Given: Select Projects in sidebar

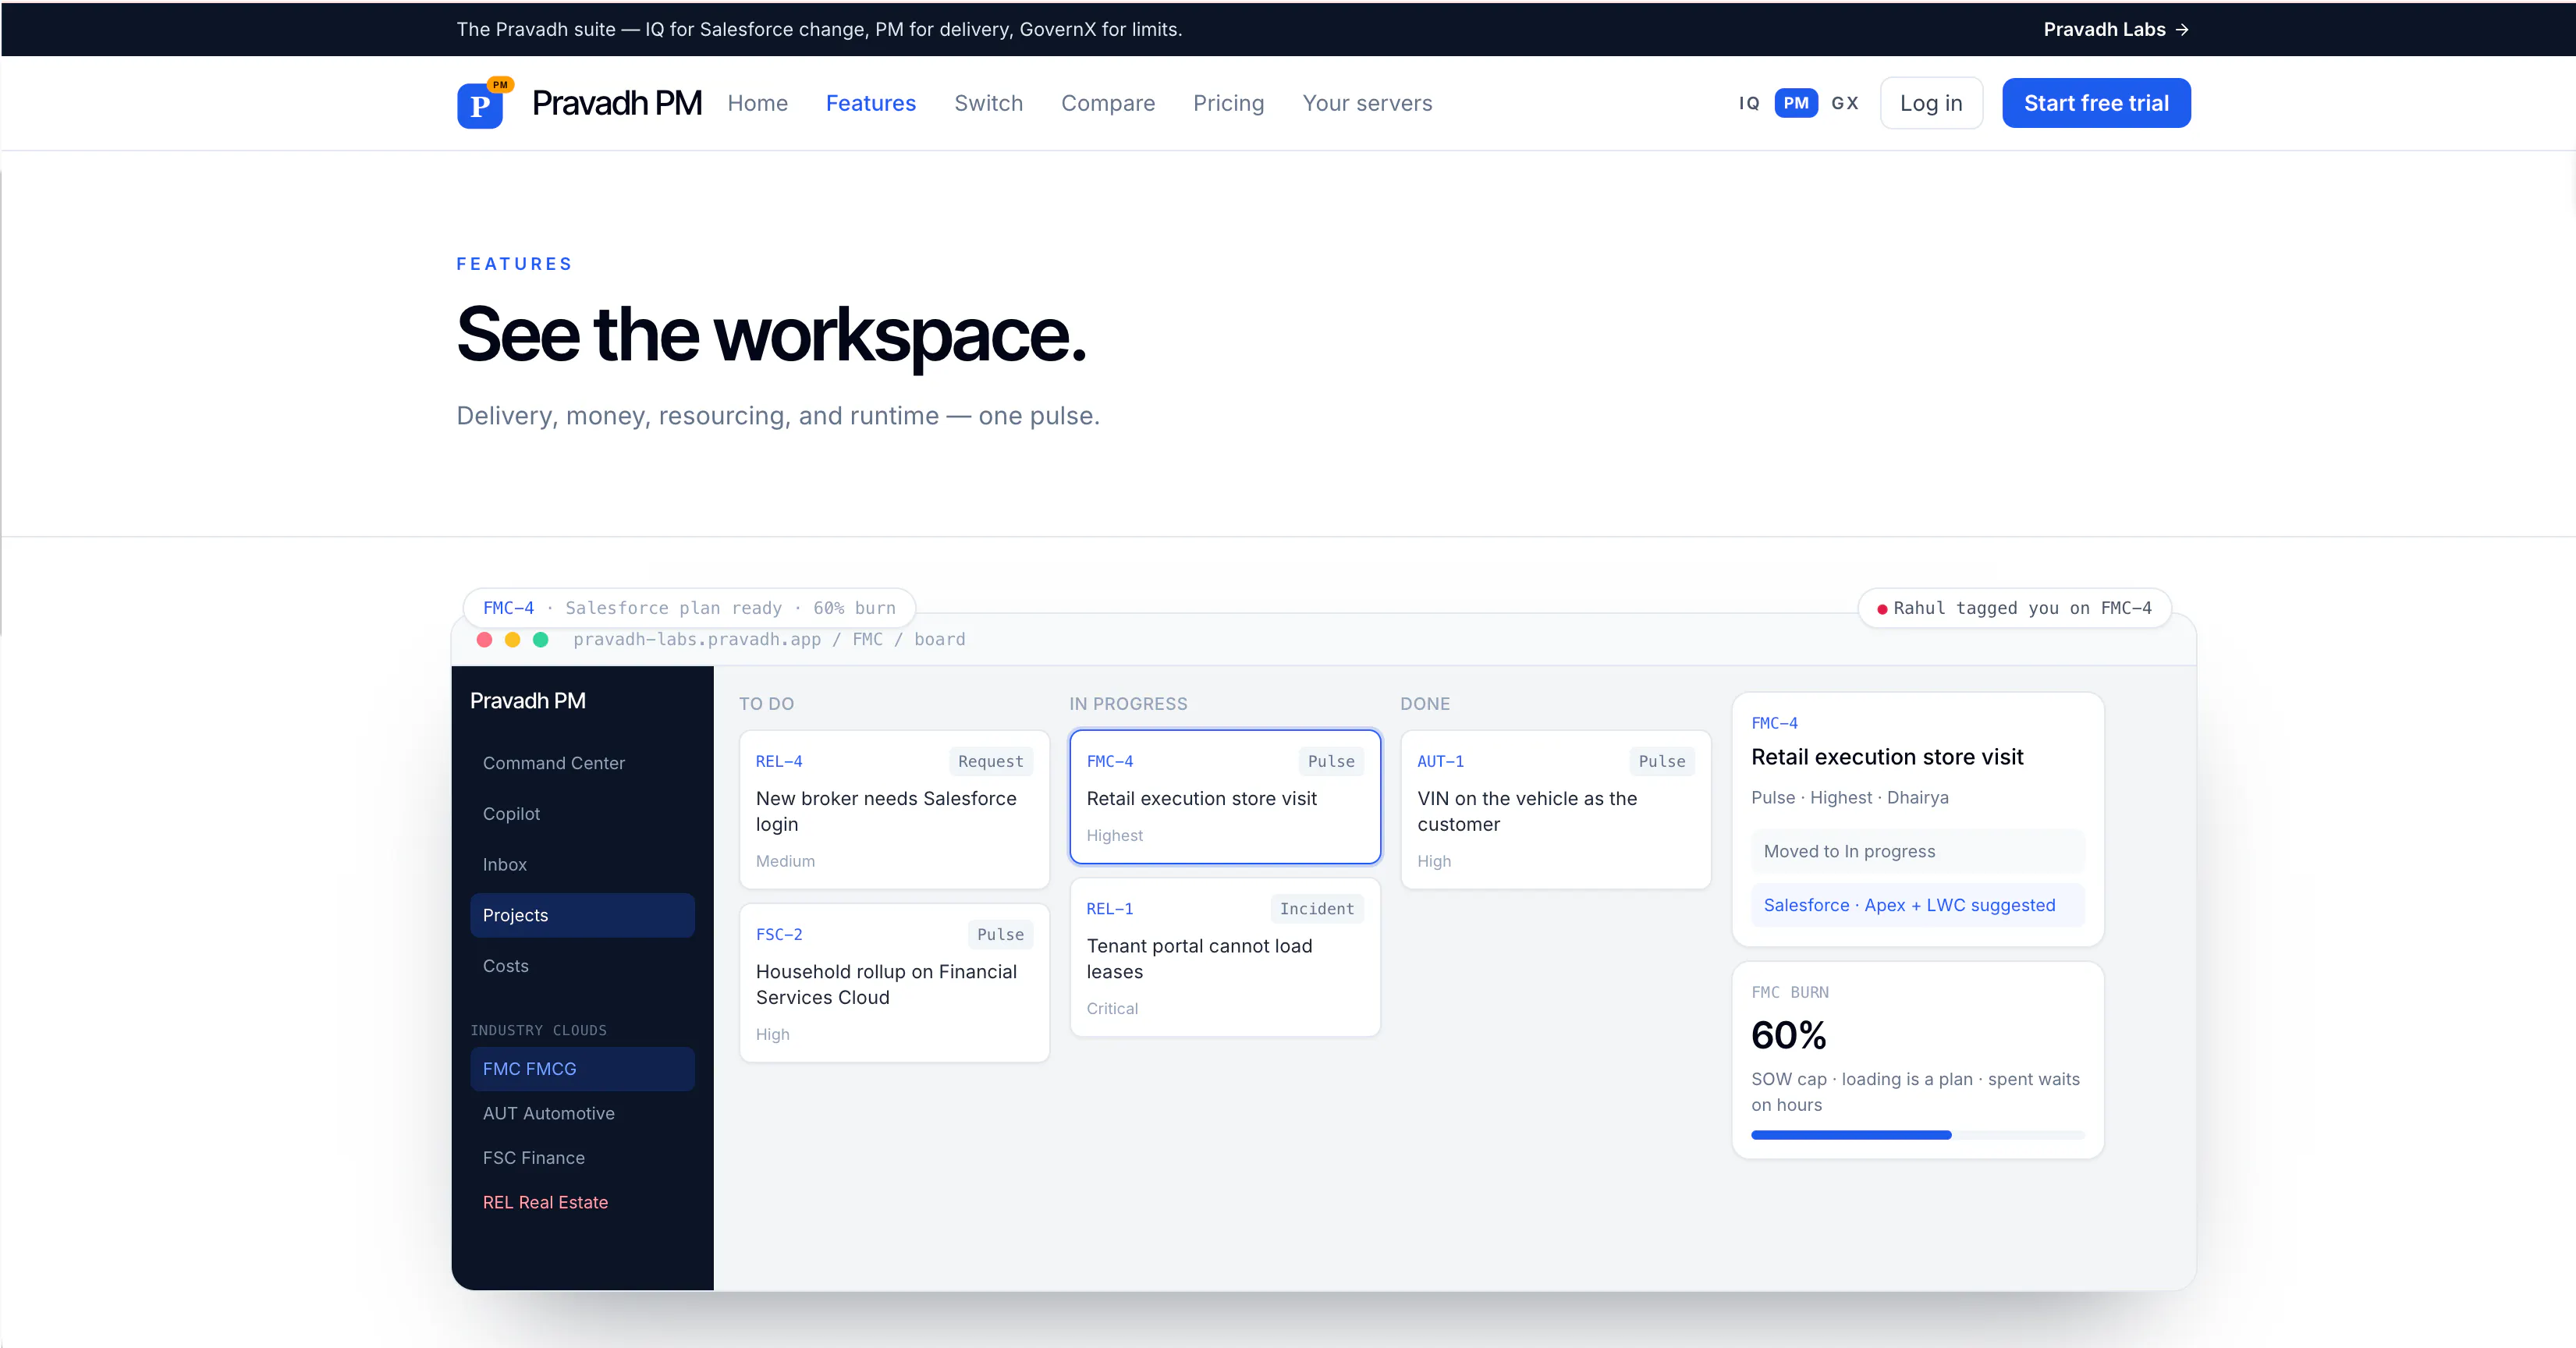Looking at the screenshot, I should pos(582,915).
